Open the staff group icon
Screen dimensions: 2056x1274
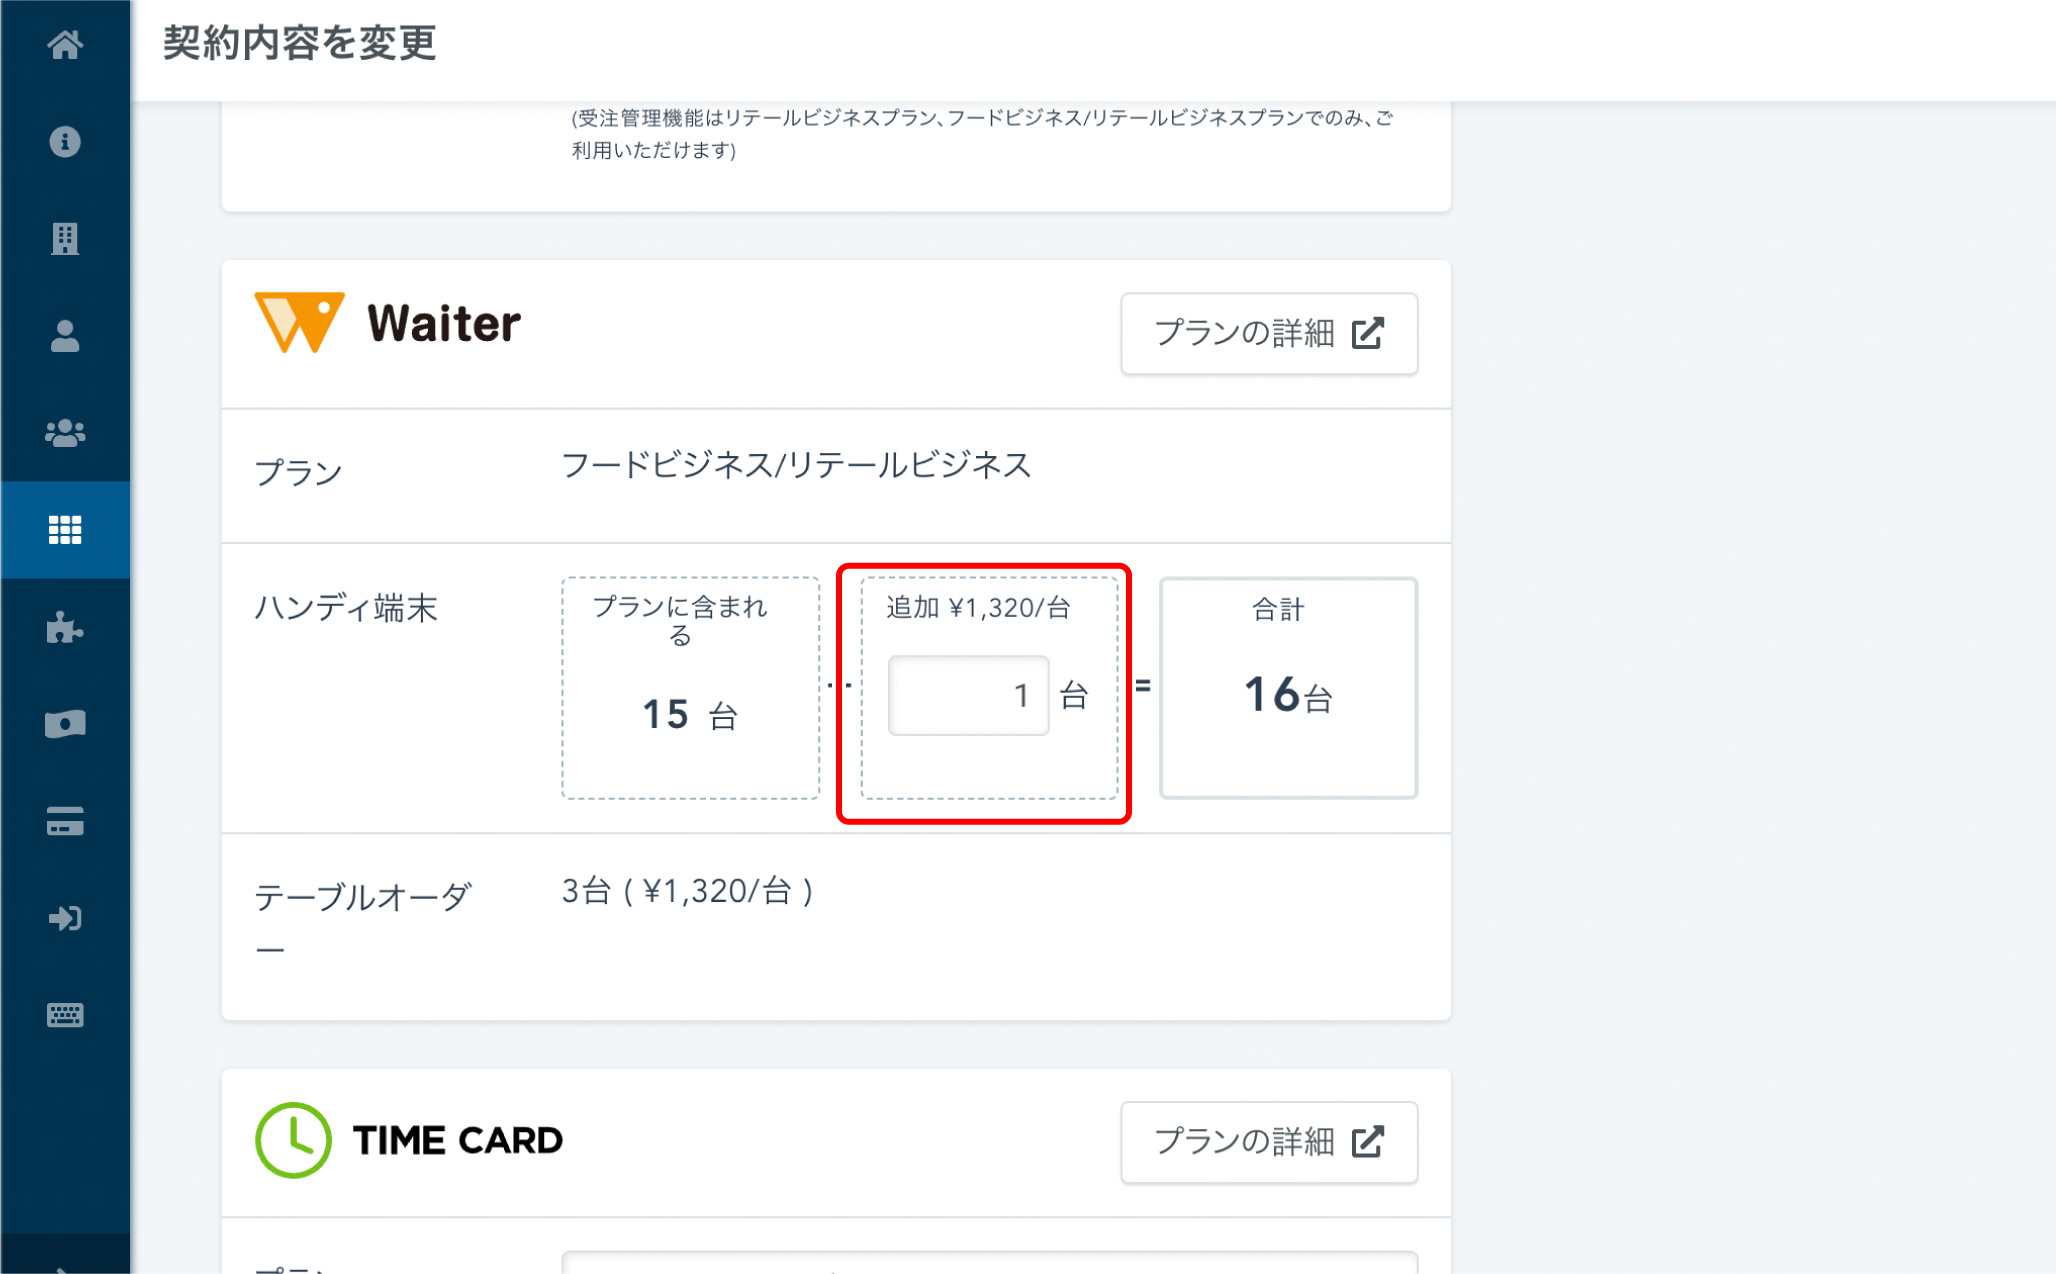[65, 433]
